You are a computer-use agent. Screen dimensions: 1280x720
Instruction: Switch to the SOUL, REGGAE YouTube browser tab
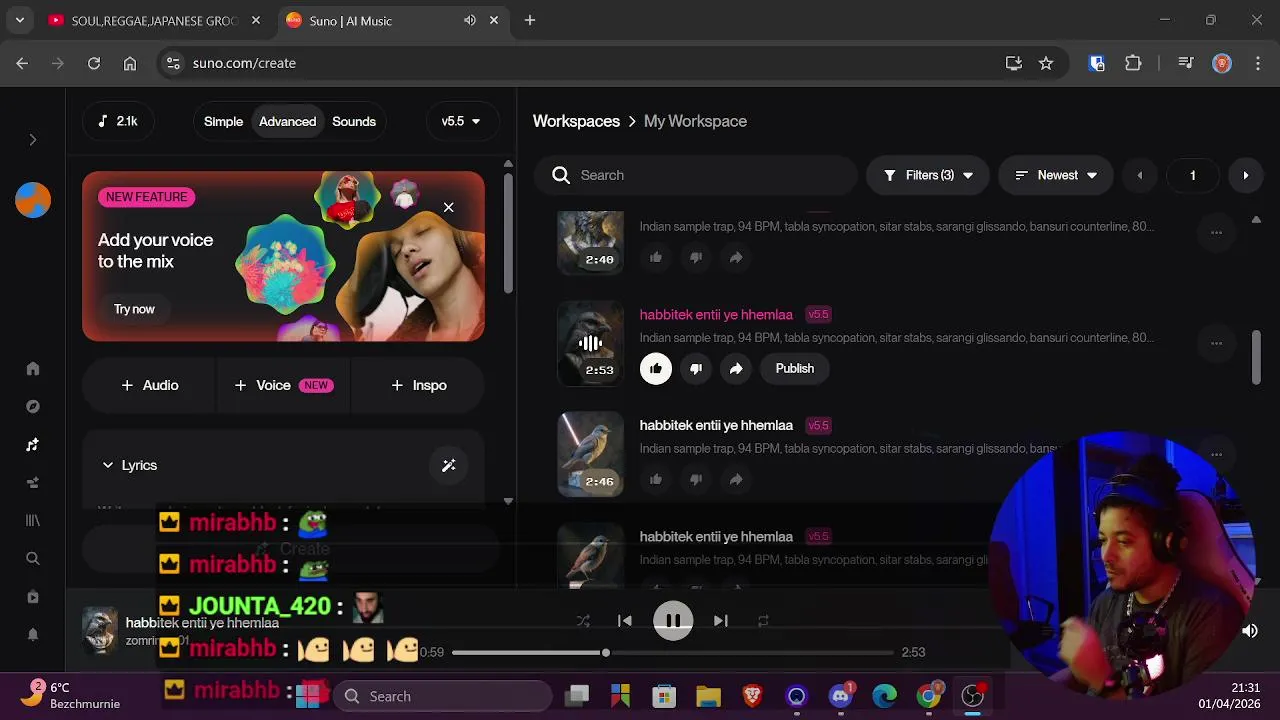point(155,20)
